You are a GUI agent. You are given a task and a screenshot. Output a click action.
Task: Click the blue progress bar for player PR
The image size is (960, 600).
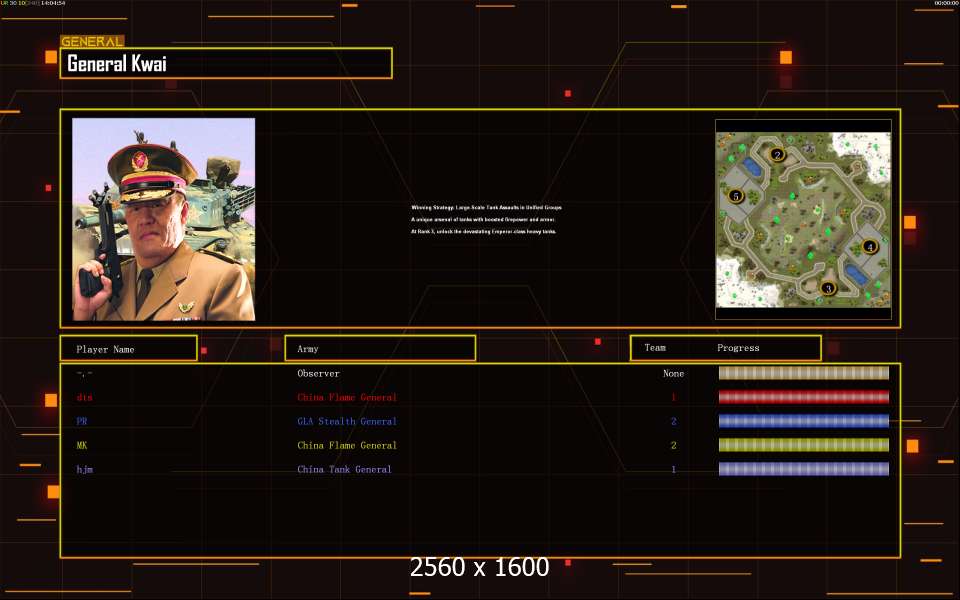click(803, 421)
